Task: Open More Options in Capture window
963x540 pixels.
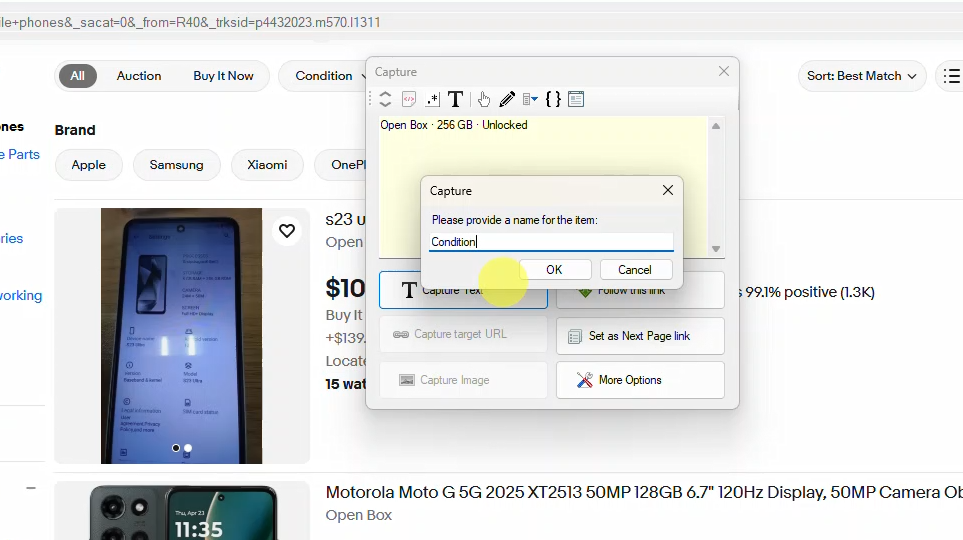Action: [x=640, y=380]
